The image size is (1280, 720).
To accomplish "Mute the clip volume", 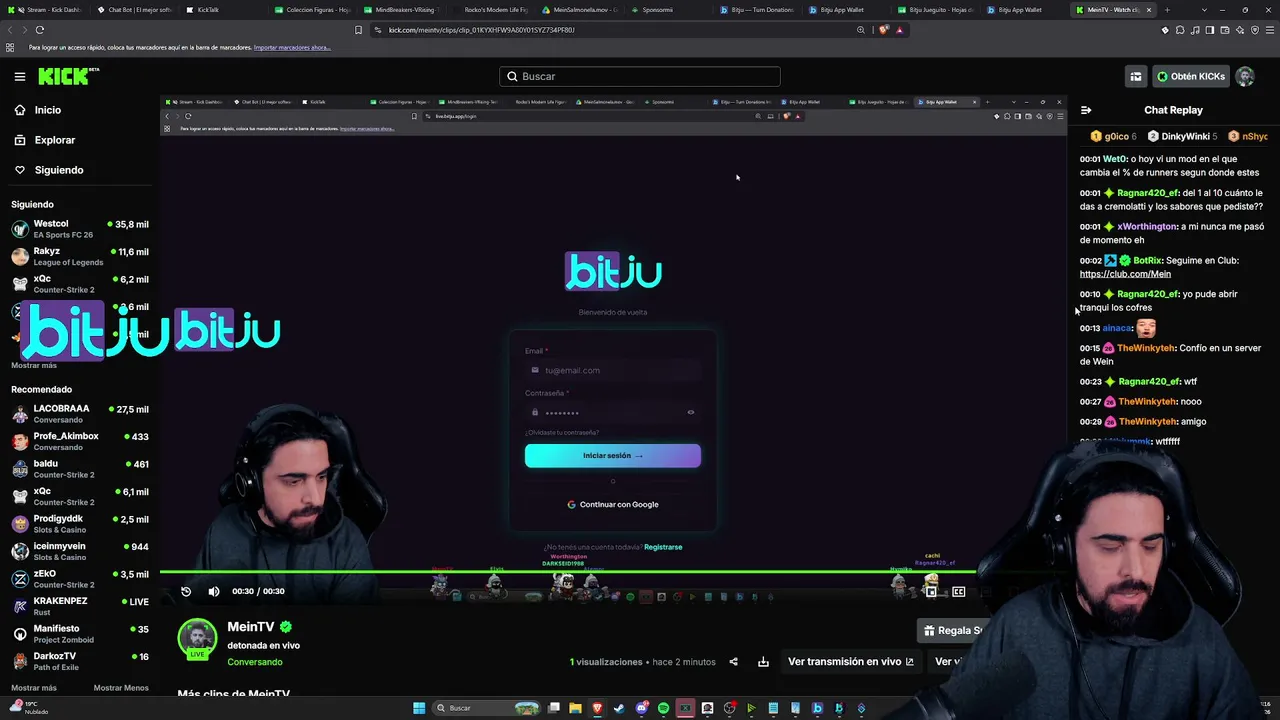I will 213,591.
